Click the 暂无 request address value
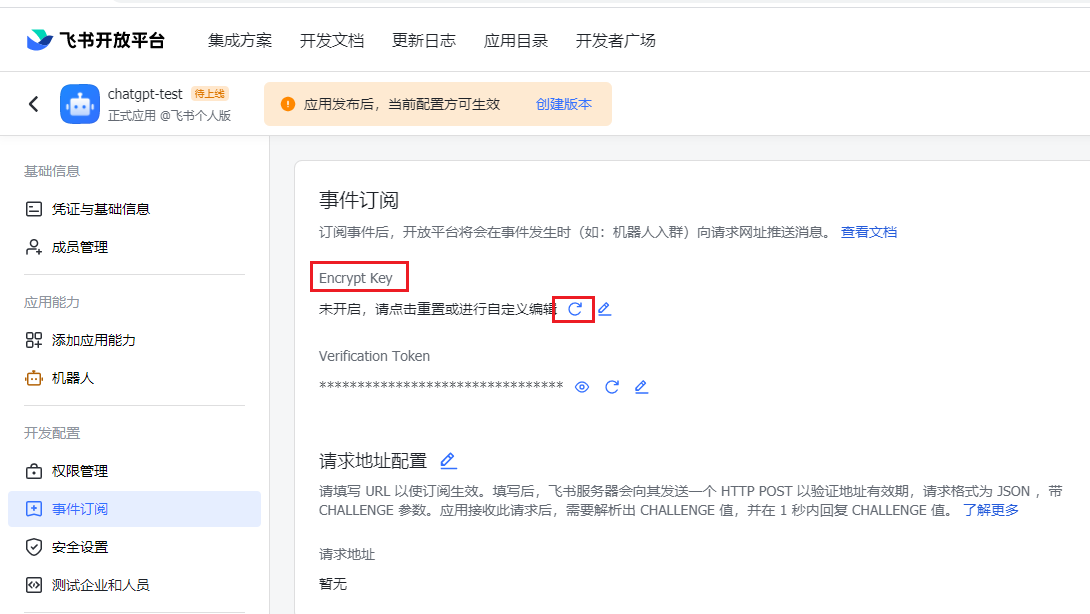This screenshot has height=614, width=1090. click(333, 584)
